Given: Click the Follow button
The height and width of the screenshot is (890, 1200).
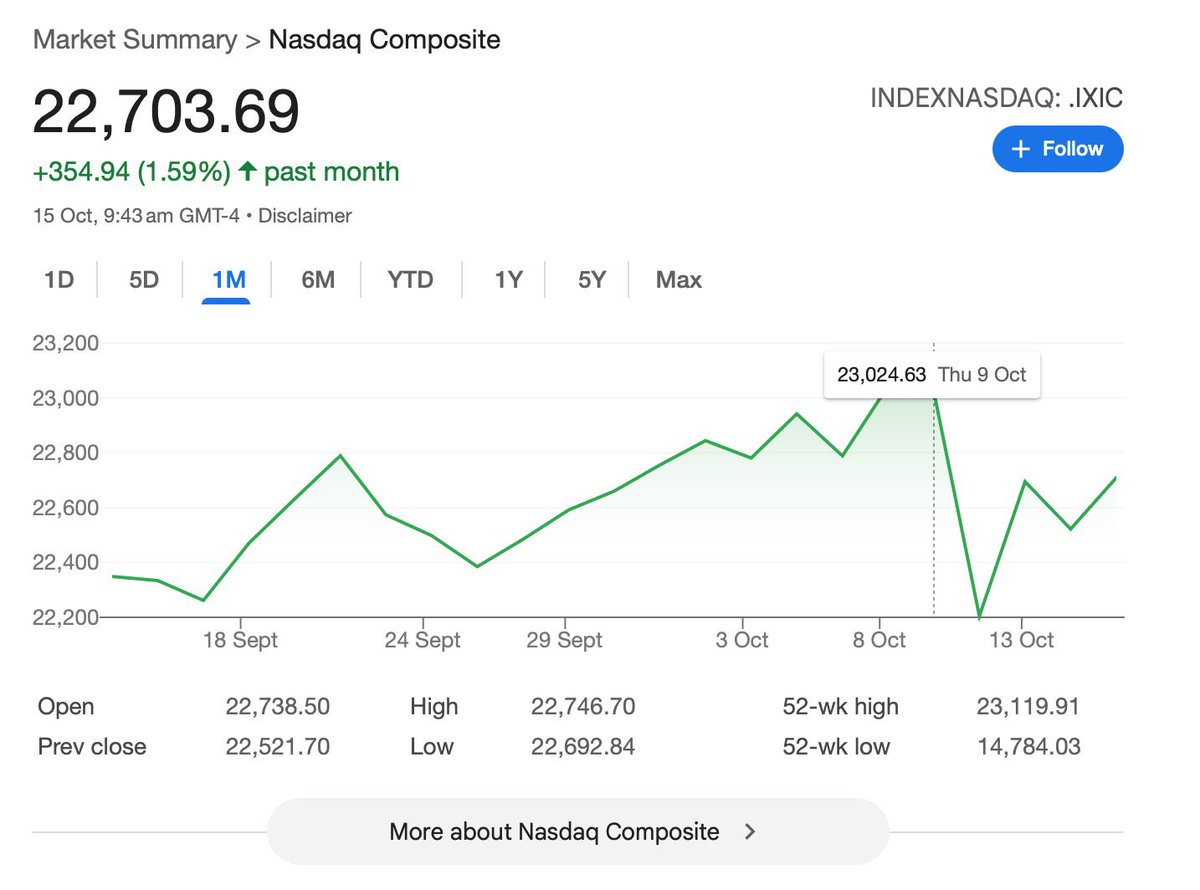Looking at the screenshot, I should pos(1058,149).
